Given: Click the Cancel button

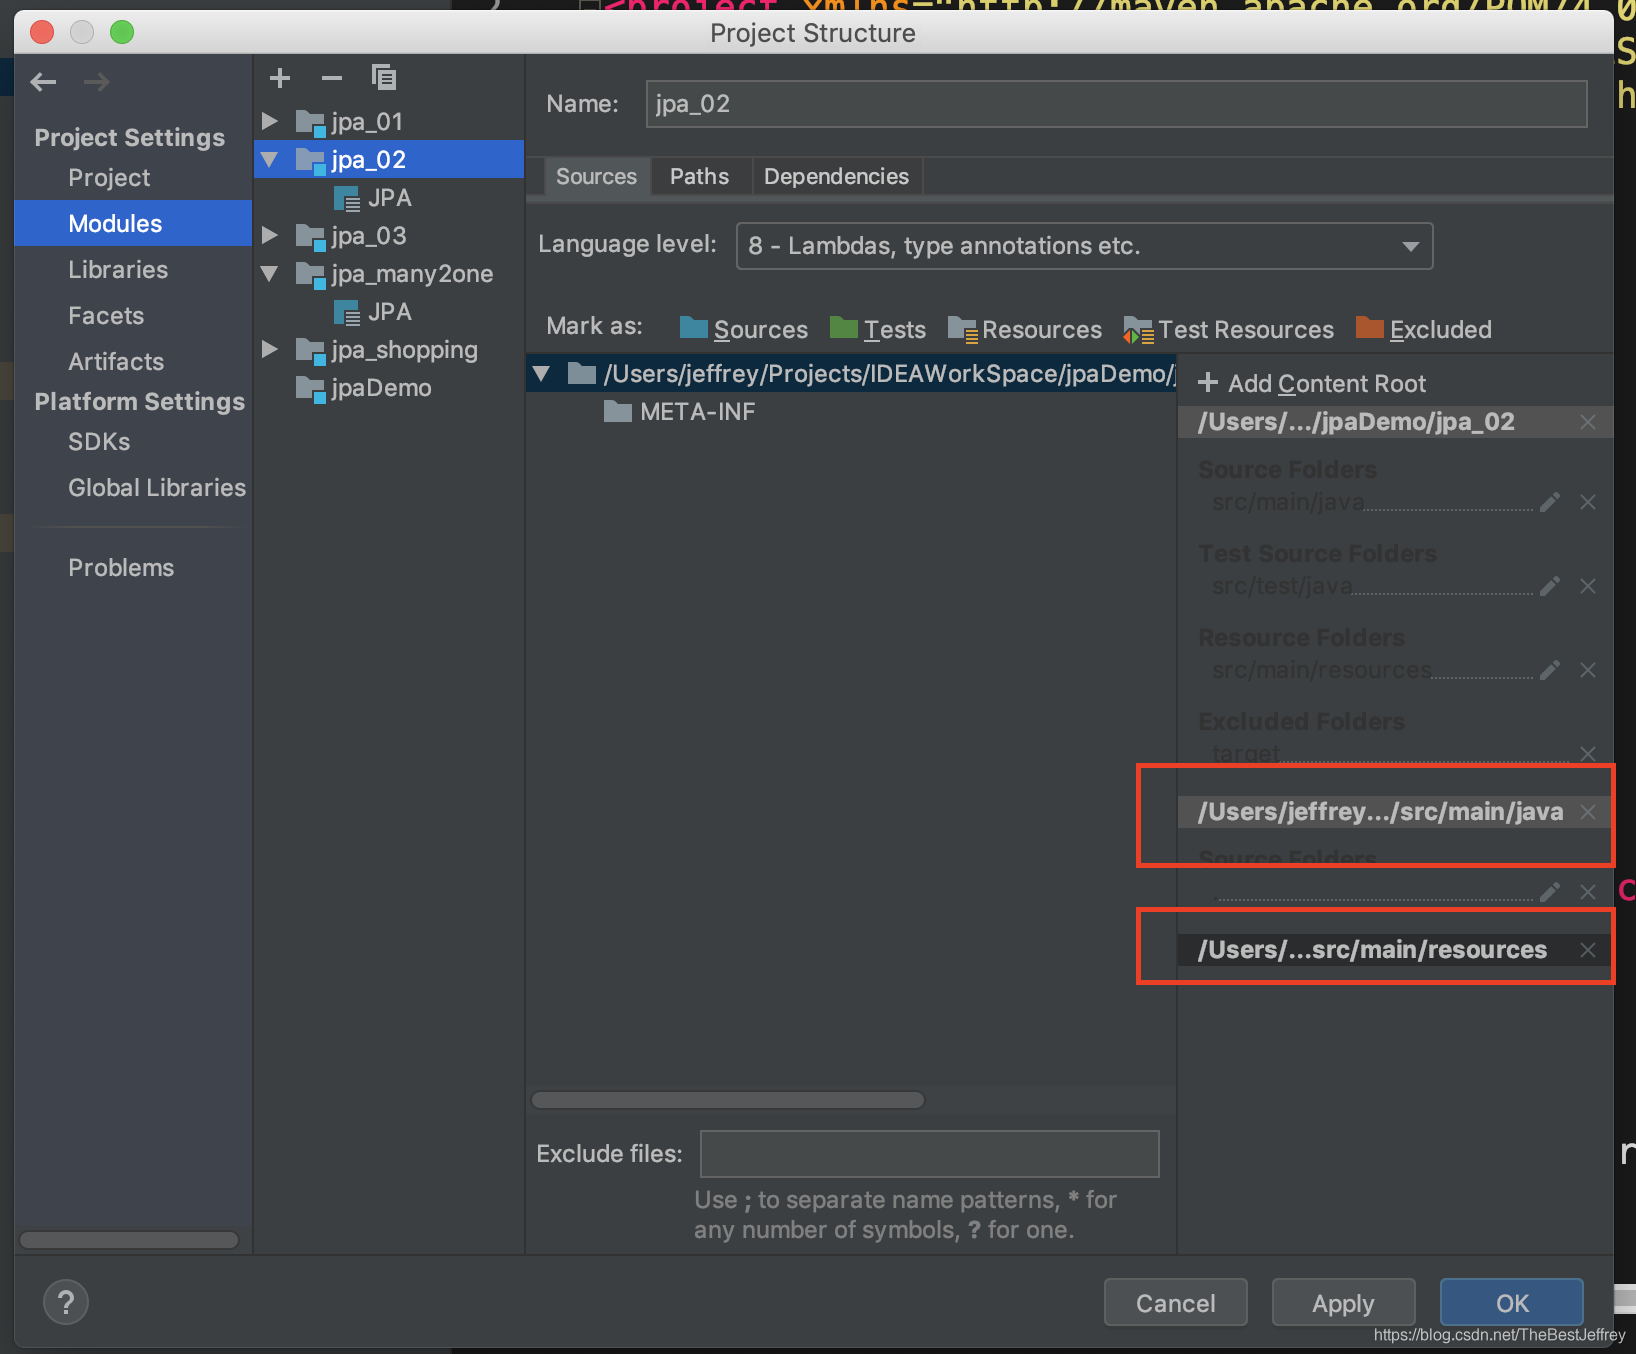Looking at the screenshot, I should (x=1176, y=1303).
